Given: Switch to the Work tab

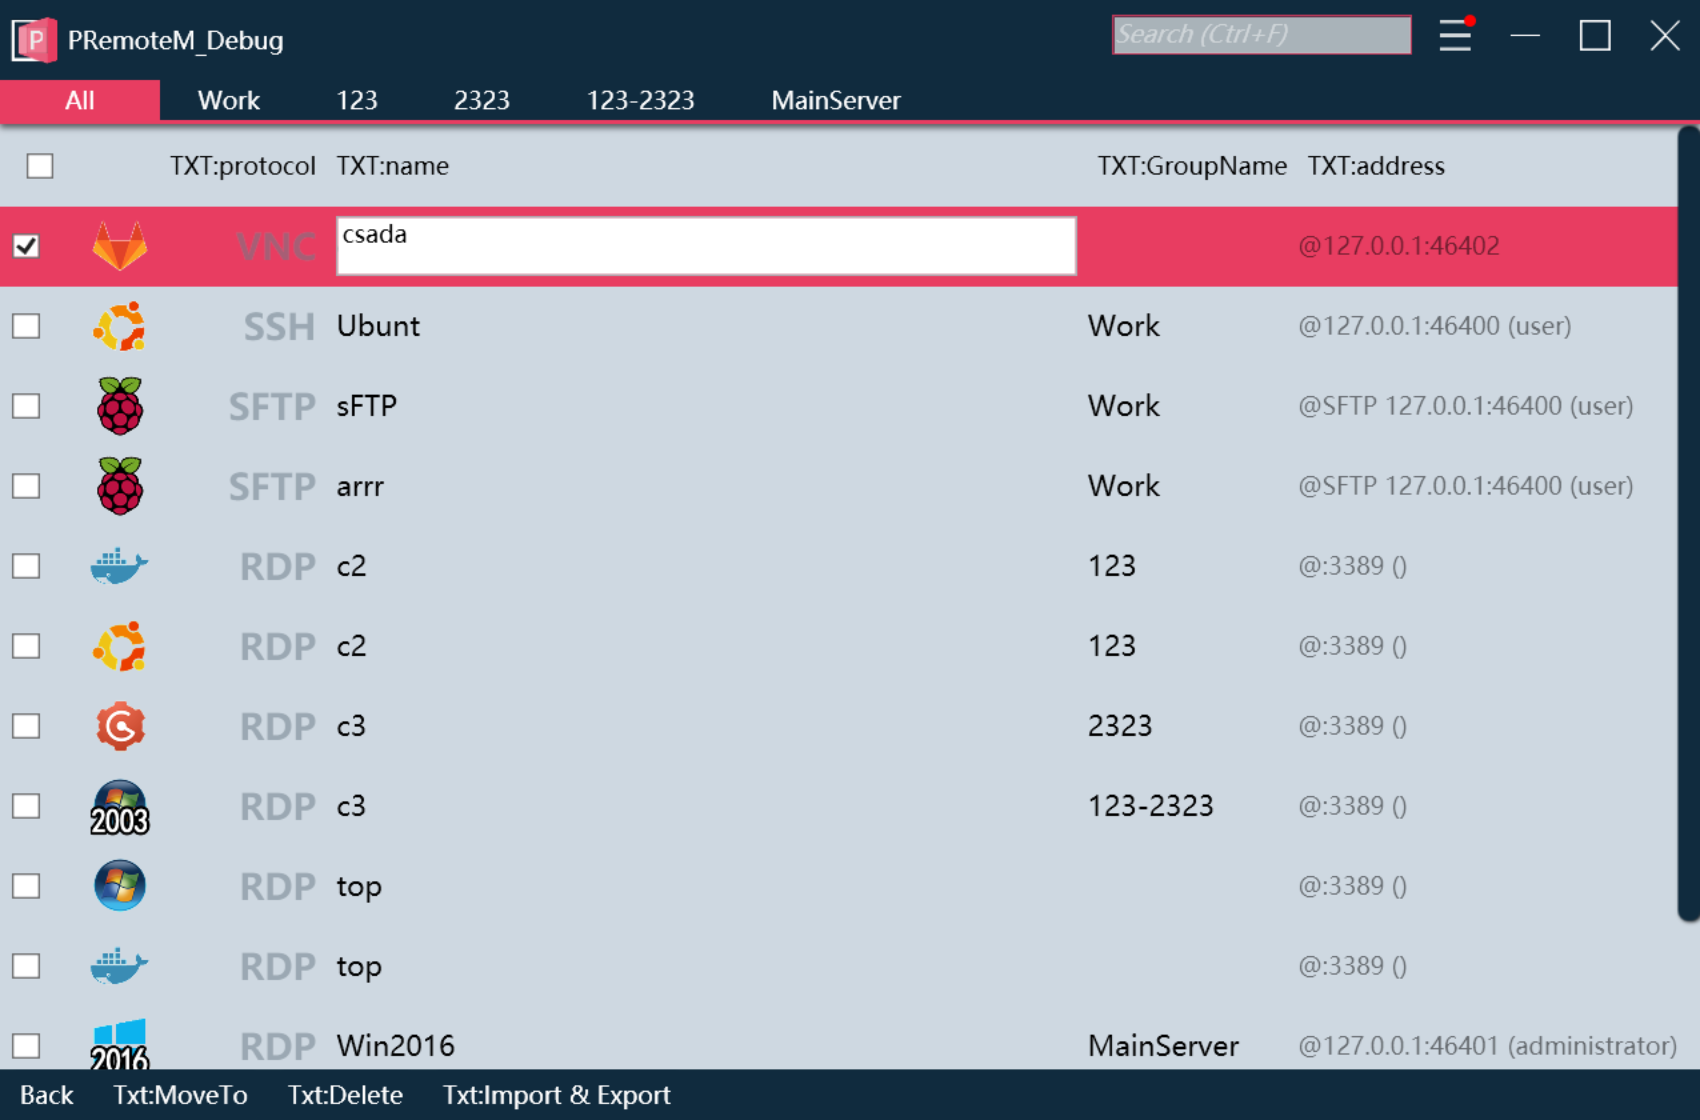Looking at the screenshot, I should [x=229, y=100].
